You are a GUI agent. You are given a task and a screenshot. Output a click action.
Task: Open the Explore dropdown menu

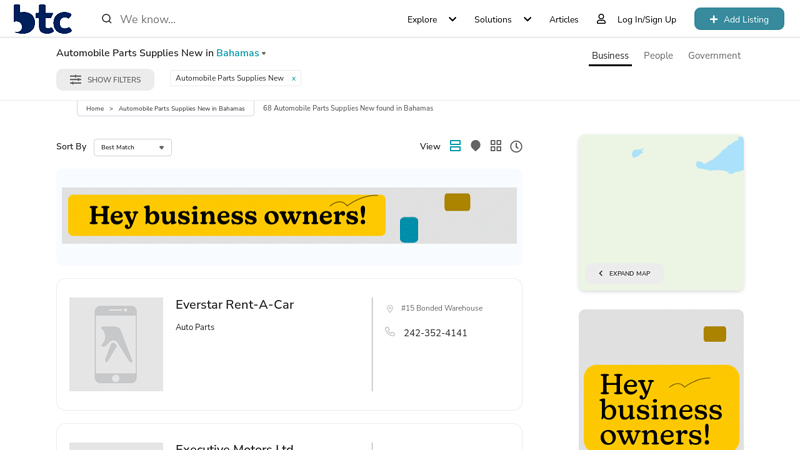point(432,19)
